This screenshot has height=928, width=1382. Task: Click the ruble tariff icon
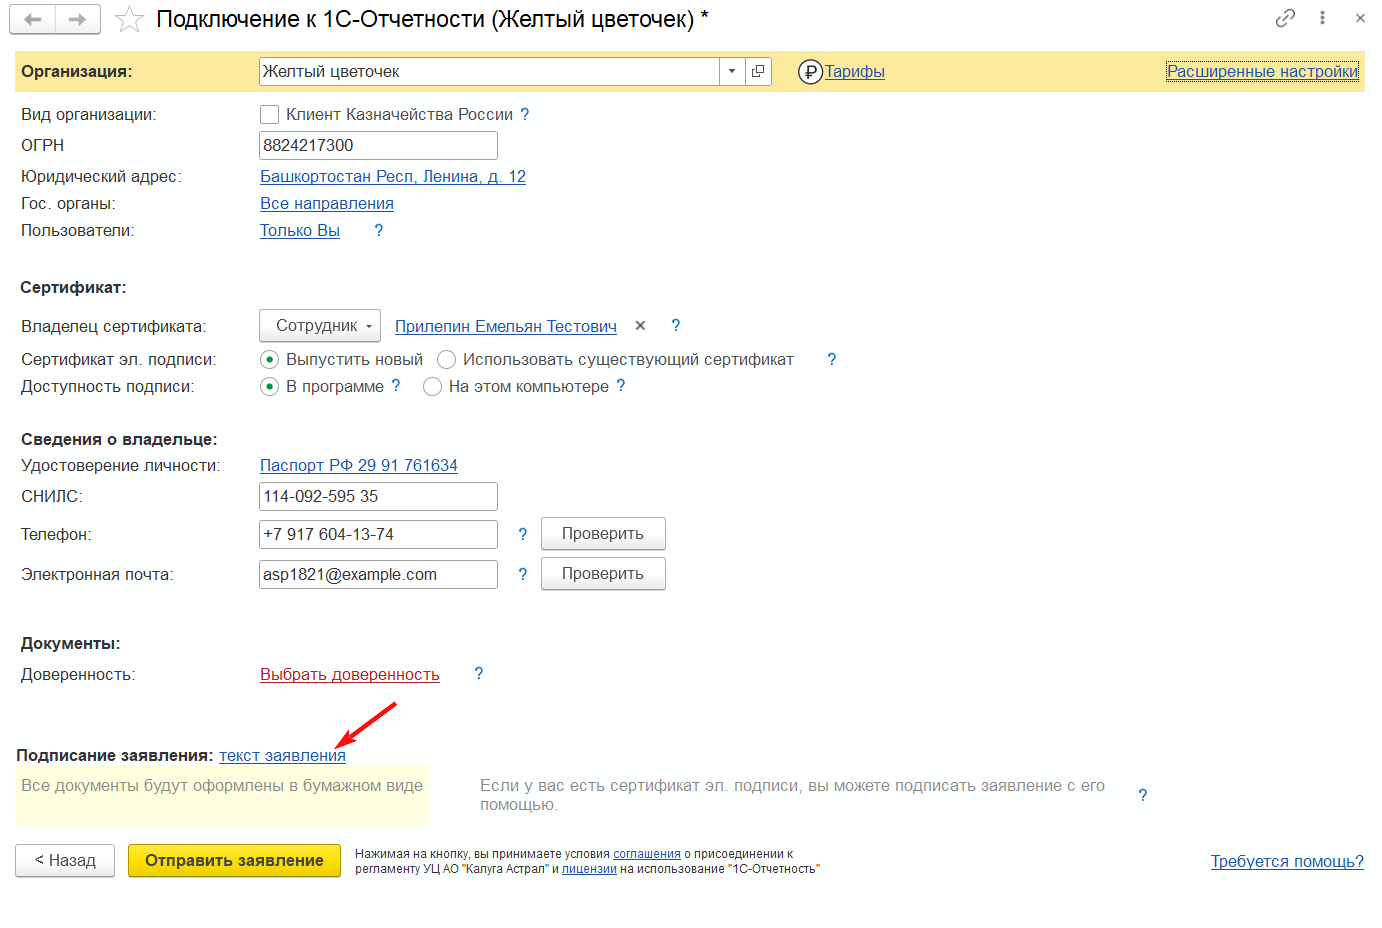[x=810, y=72]
